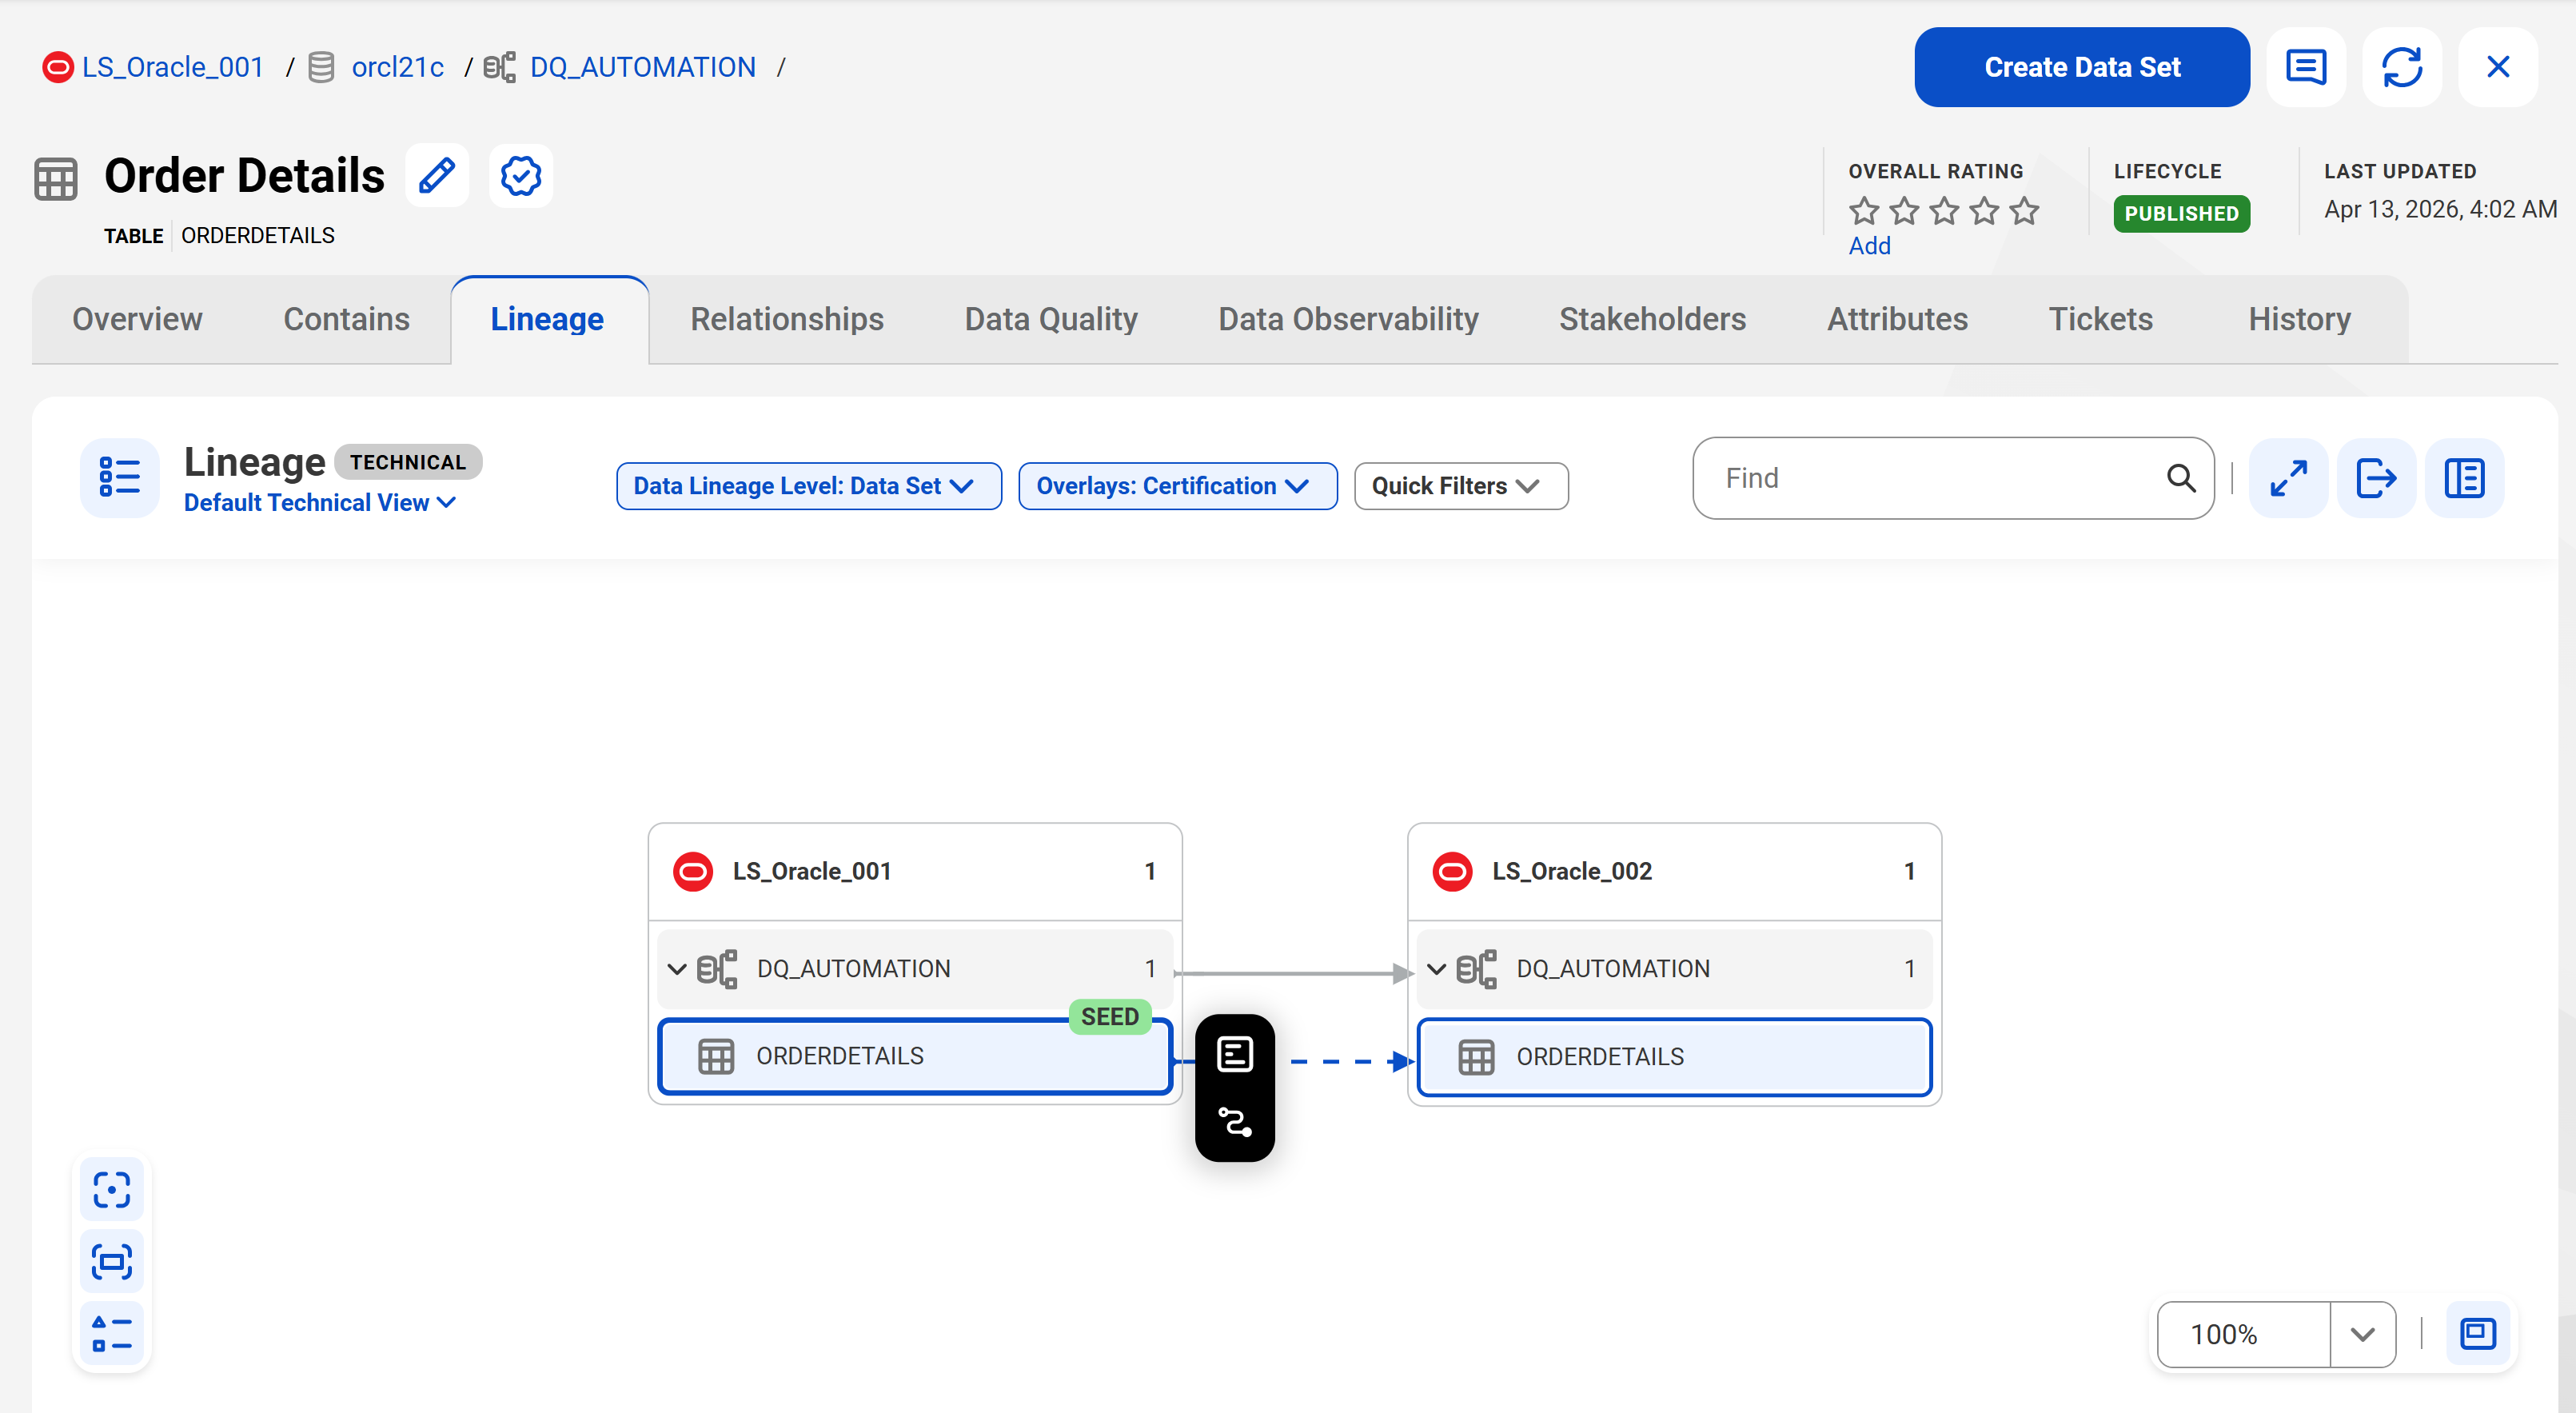Open the comments panel icon

[2306, 67]
